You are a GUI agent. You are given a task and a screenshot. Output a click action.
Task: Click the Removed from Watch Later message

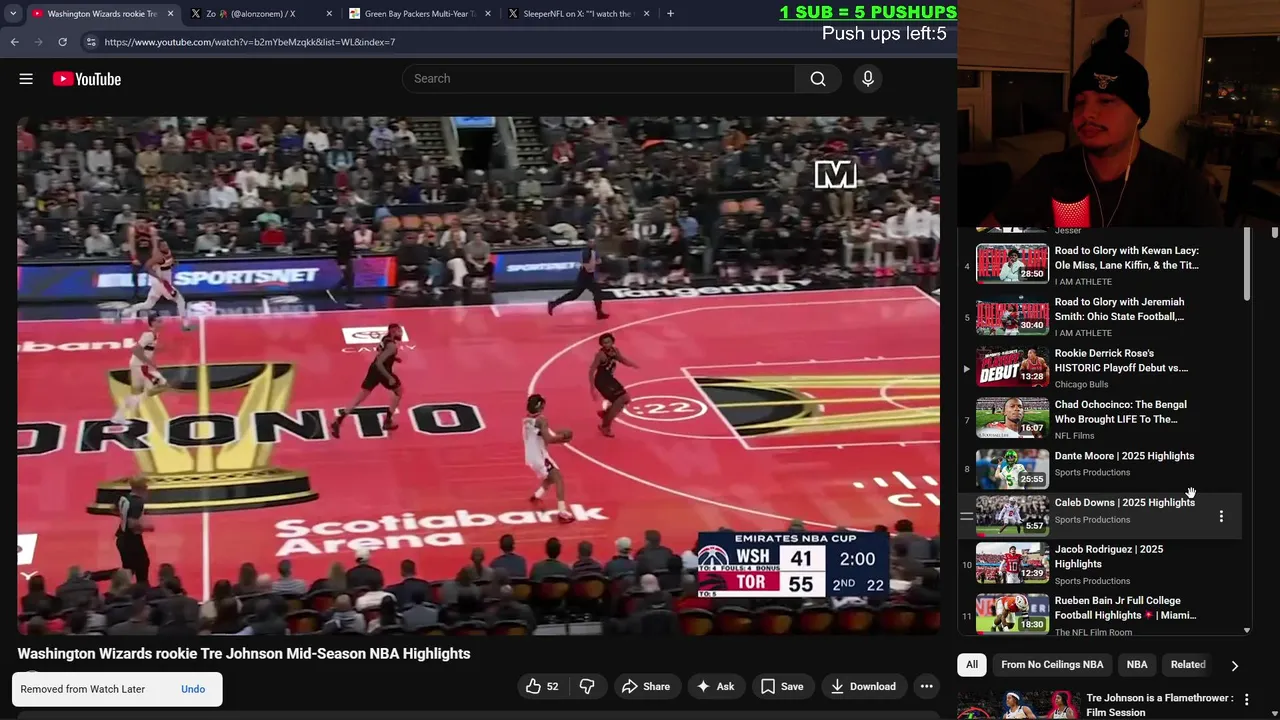click(83, 689)
